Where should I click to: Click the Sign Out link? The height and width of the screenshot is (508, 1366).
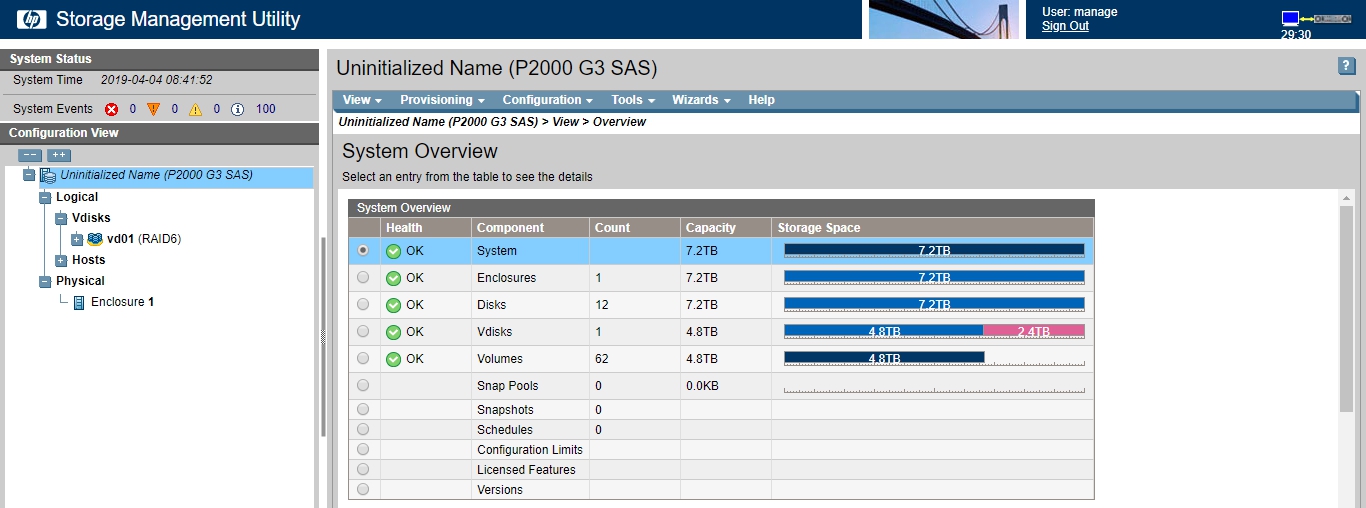tap(1065, 26)
